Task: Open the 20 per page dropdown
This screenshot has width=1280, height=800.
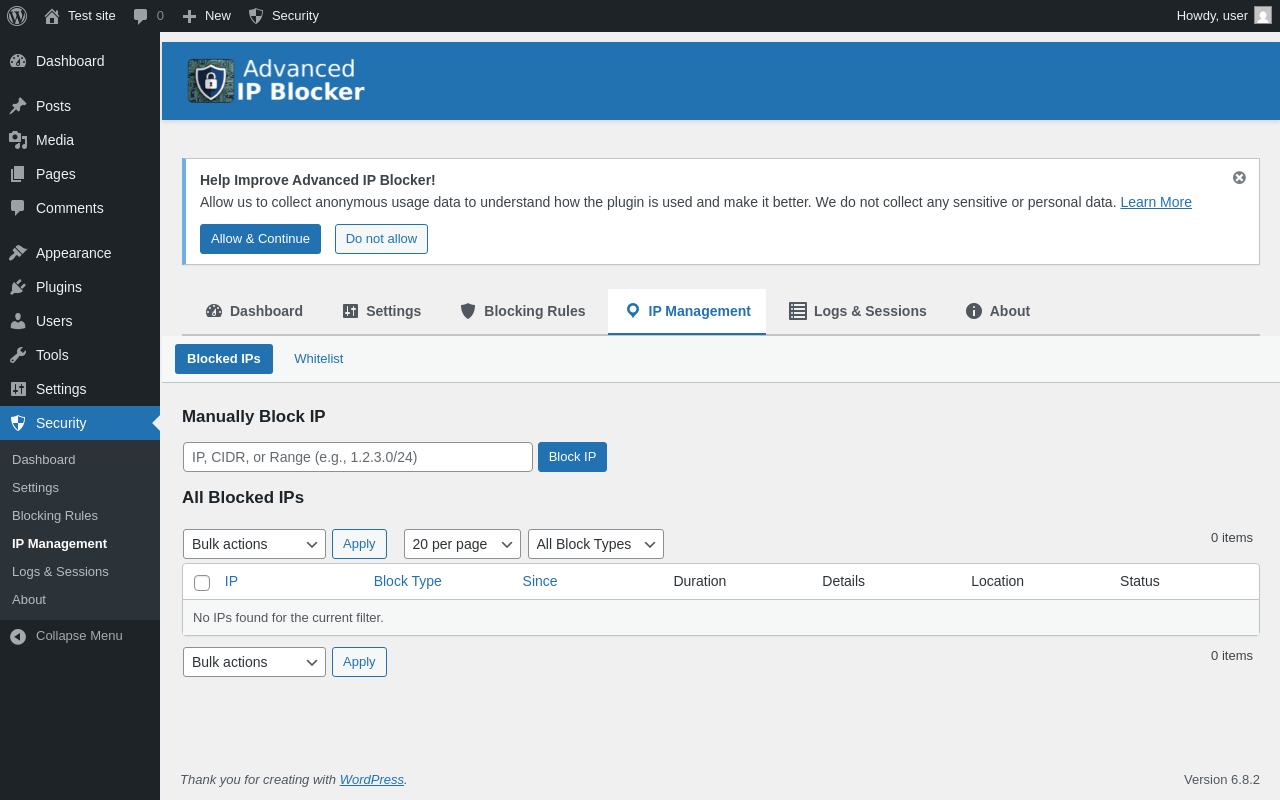Action: point(462,544)
